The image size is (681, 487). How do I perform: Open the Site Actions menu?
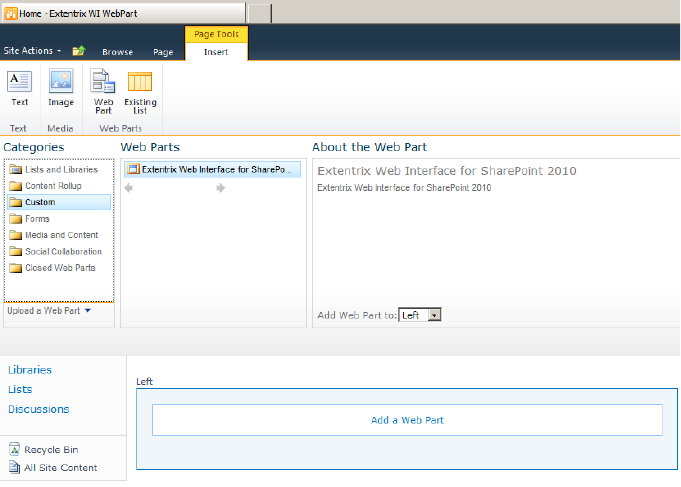pos(32,51)
